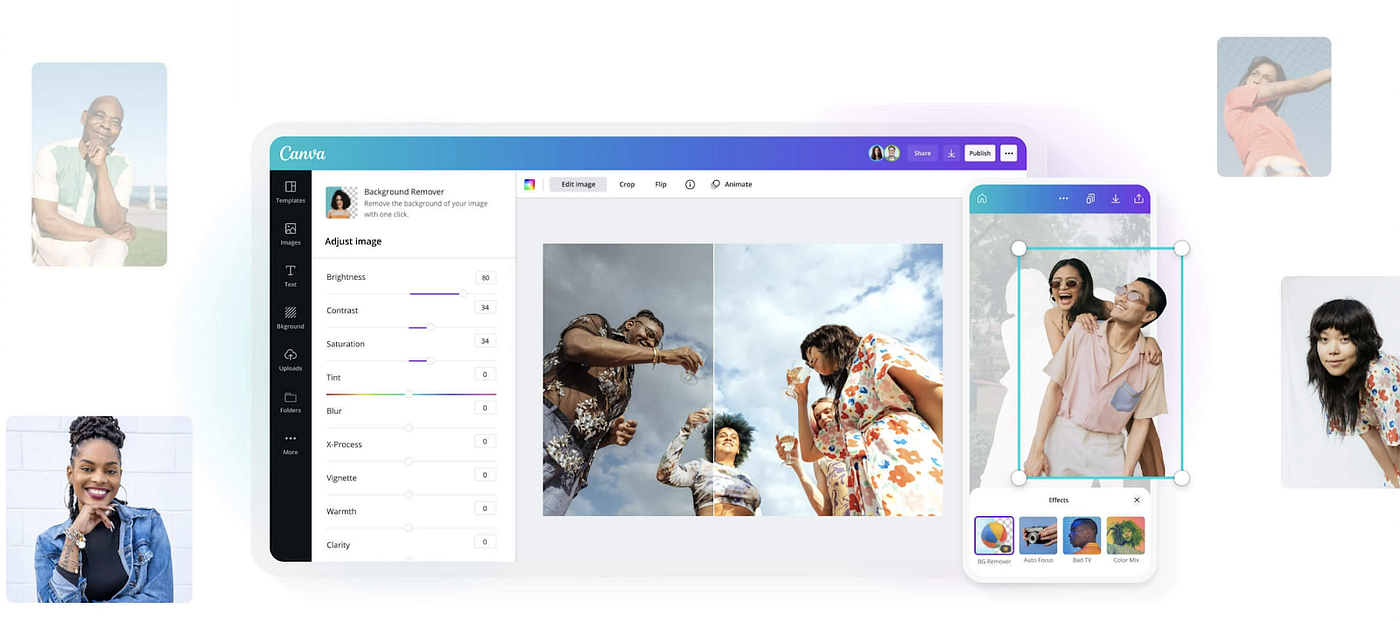Open the Templates sidebar panel
Image resolution: width=1400 pixels, height=621 pixels.
click(x=290, y=192)
